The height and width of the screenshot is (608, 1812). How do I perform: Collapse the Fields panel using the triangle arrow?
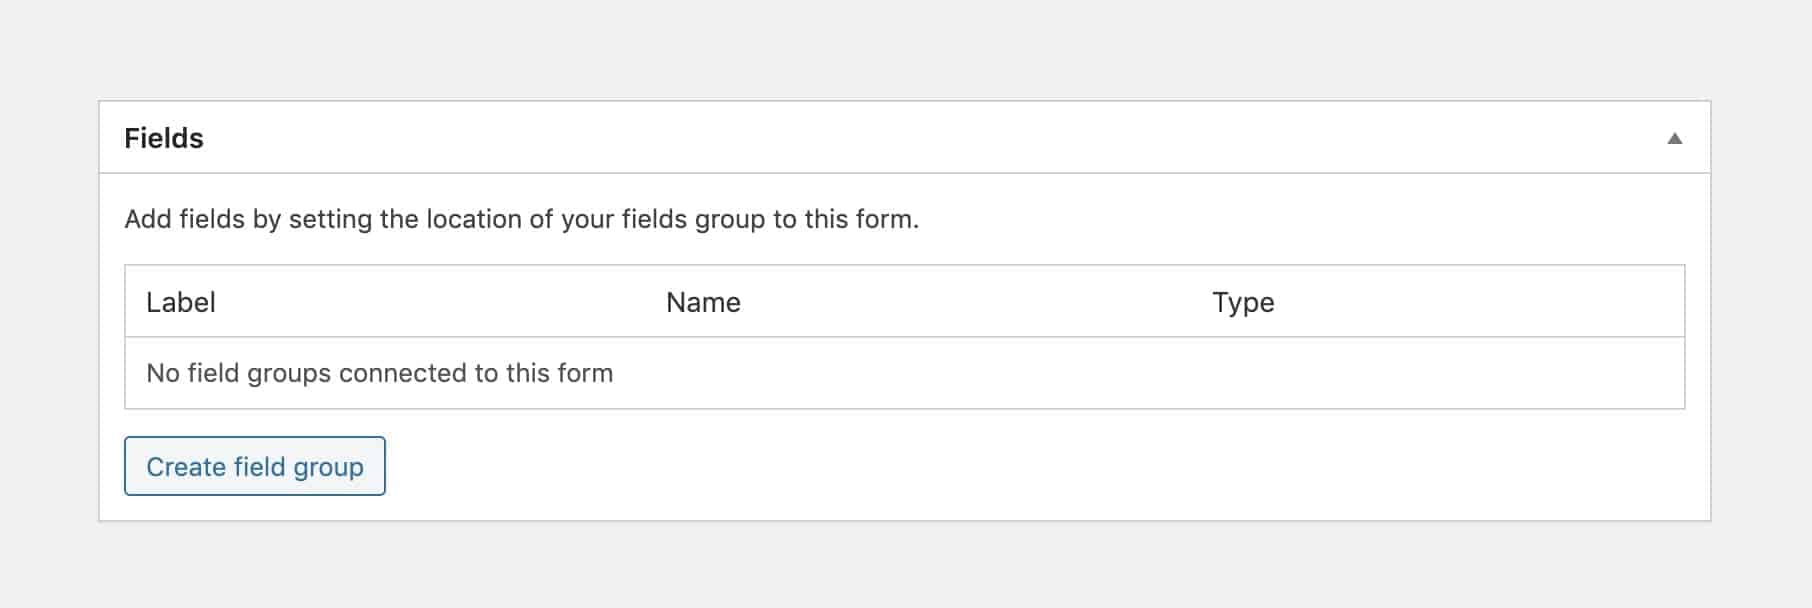pos(1674,138)
